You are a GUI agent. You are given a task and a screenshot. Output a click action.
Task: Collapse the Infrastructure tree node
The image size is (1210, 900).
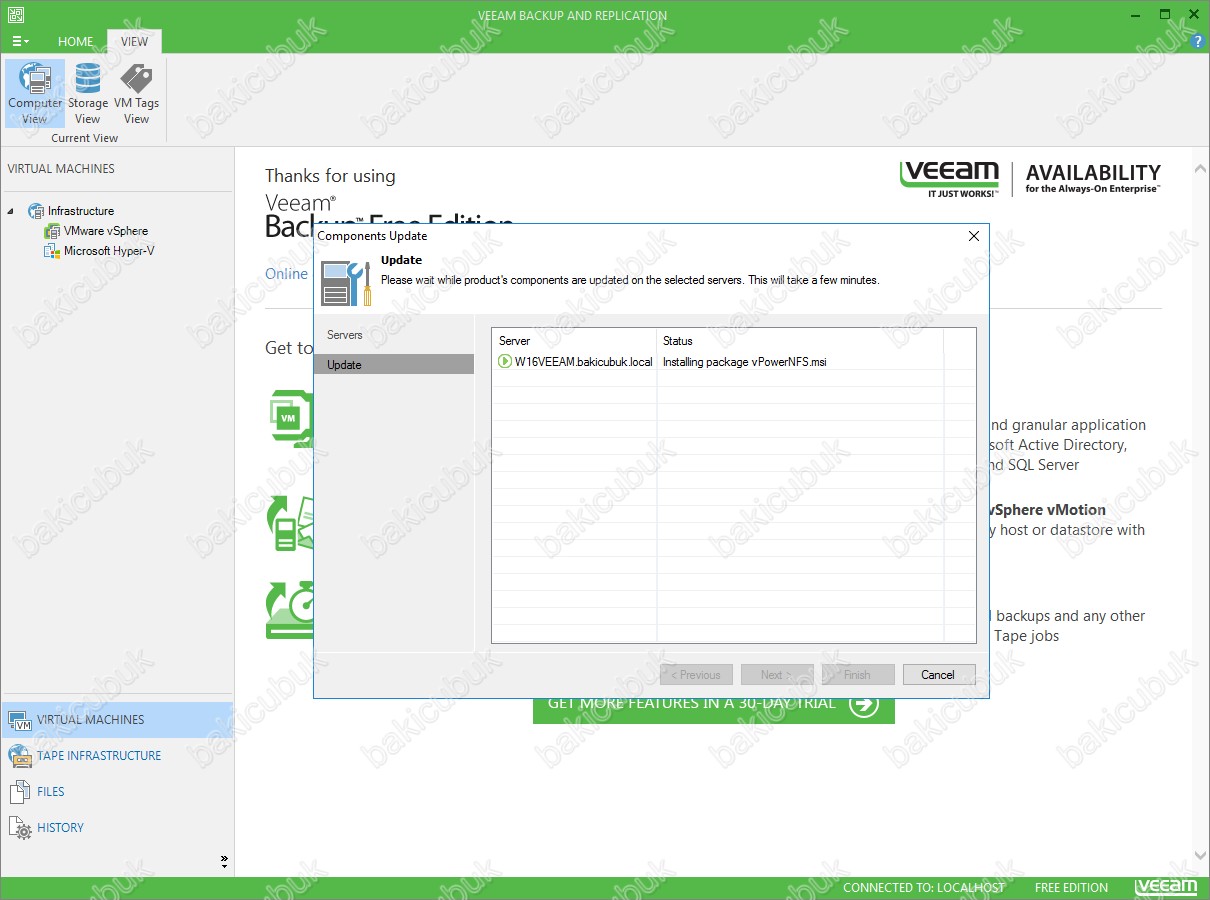pyautogui.click(x=11, y=211)
